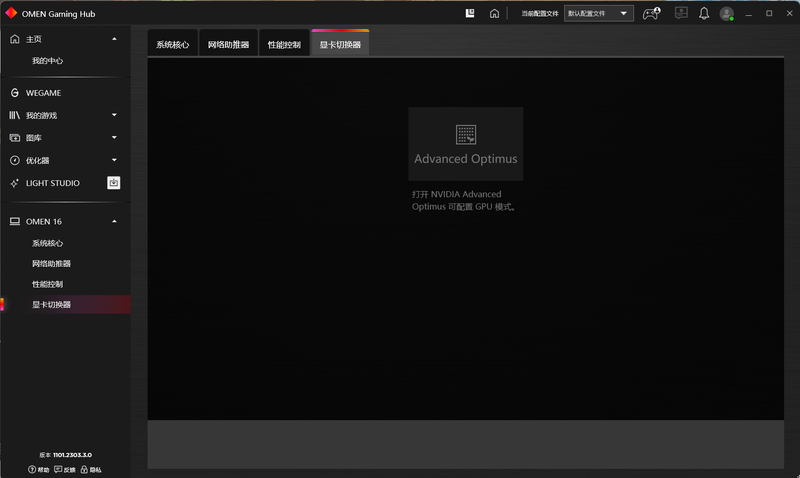Click the Advanced Optimus tile
Screen dimensions: 800x478
[x=466, y=144]
